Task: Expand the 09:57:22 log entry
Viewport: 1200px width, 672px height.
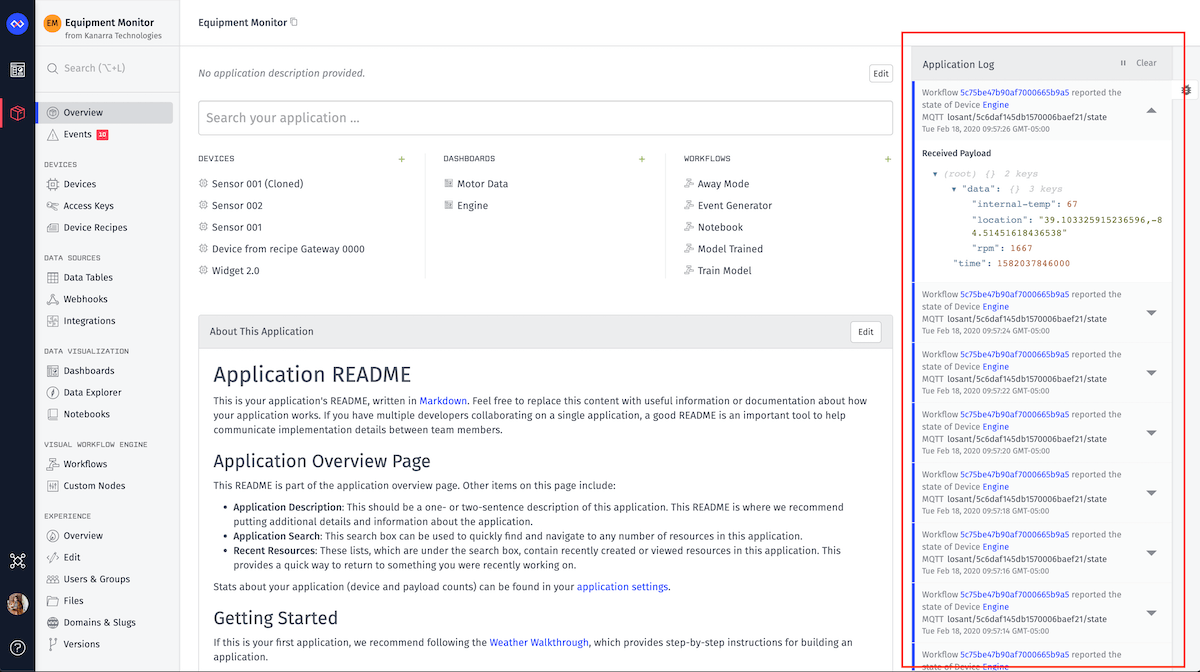Action: [1151, 373]
